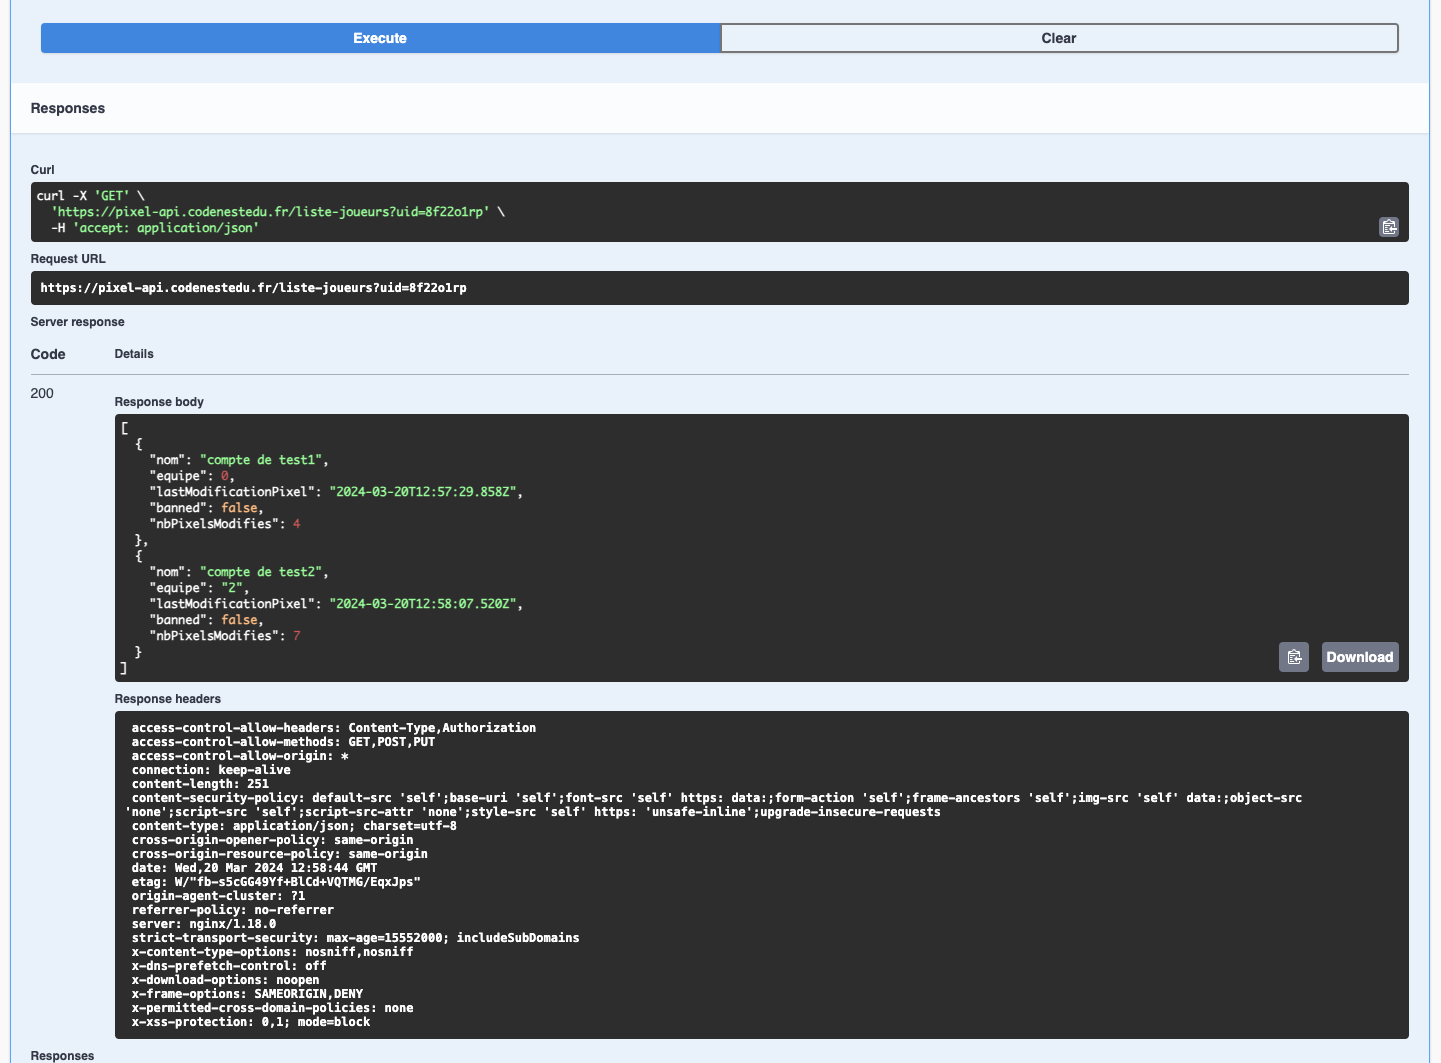This screenshot has height=1063, width=1441.
Task: Select the curl -X 'GET' line
Action: coord(91,196)
